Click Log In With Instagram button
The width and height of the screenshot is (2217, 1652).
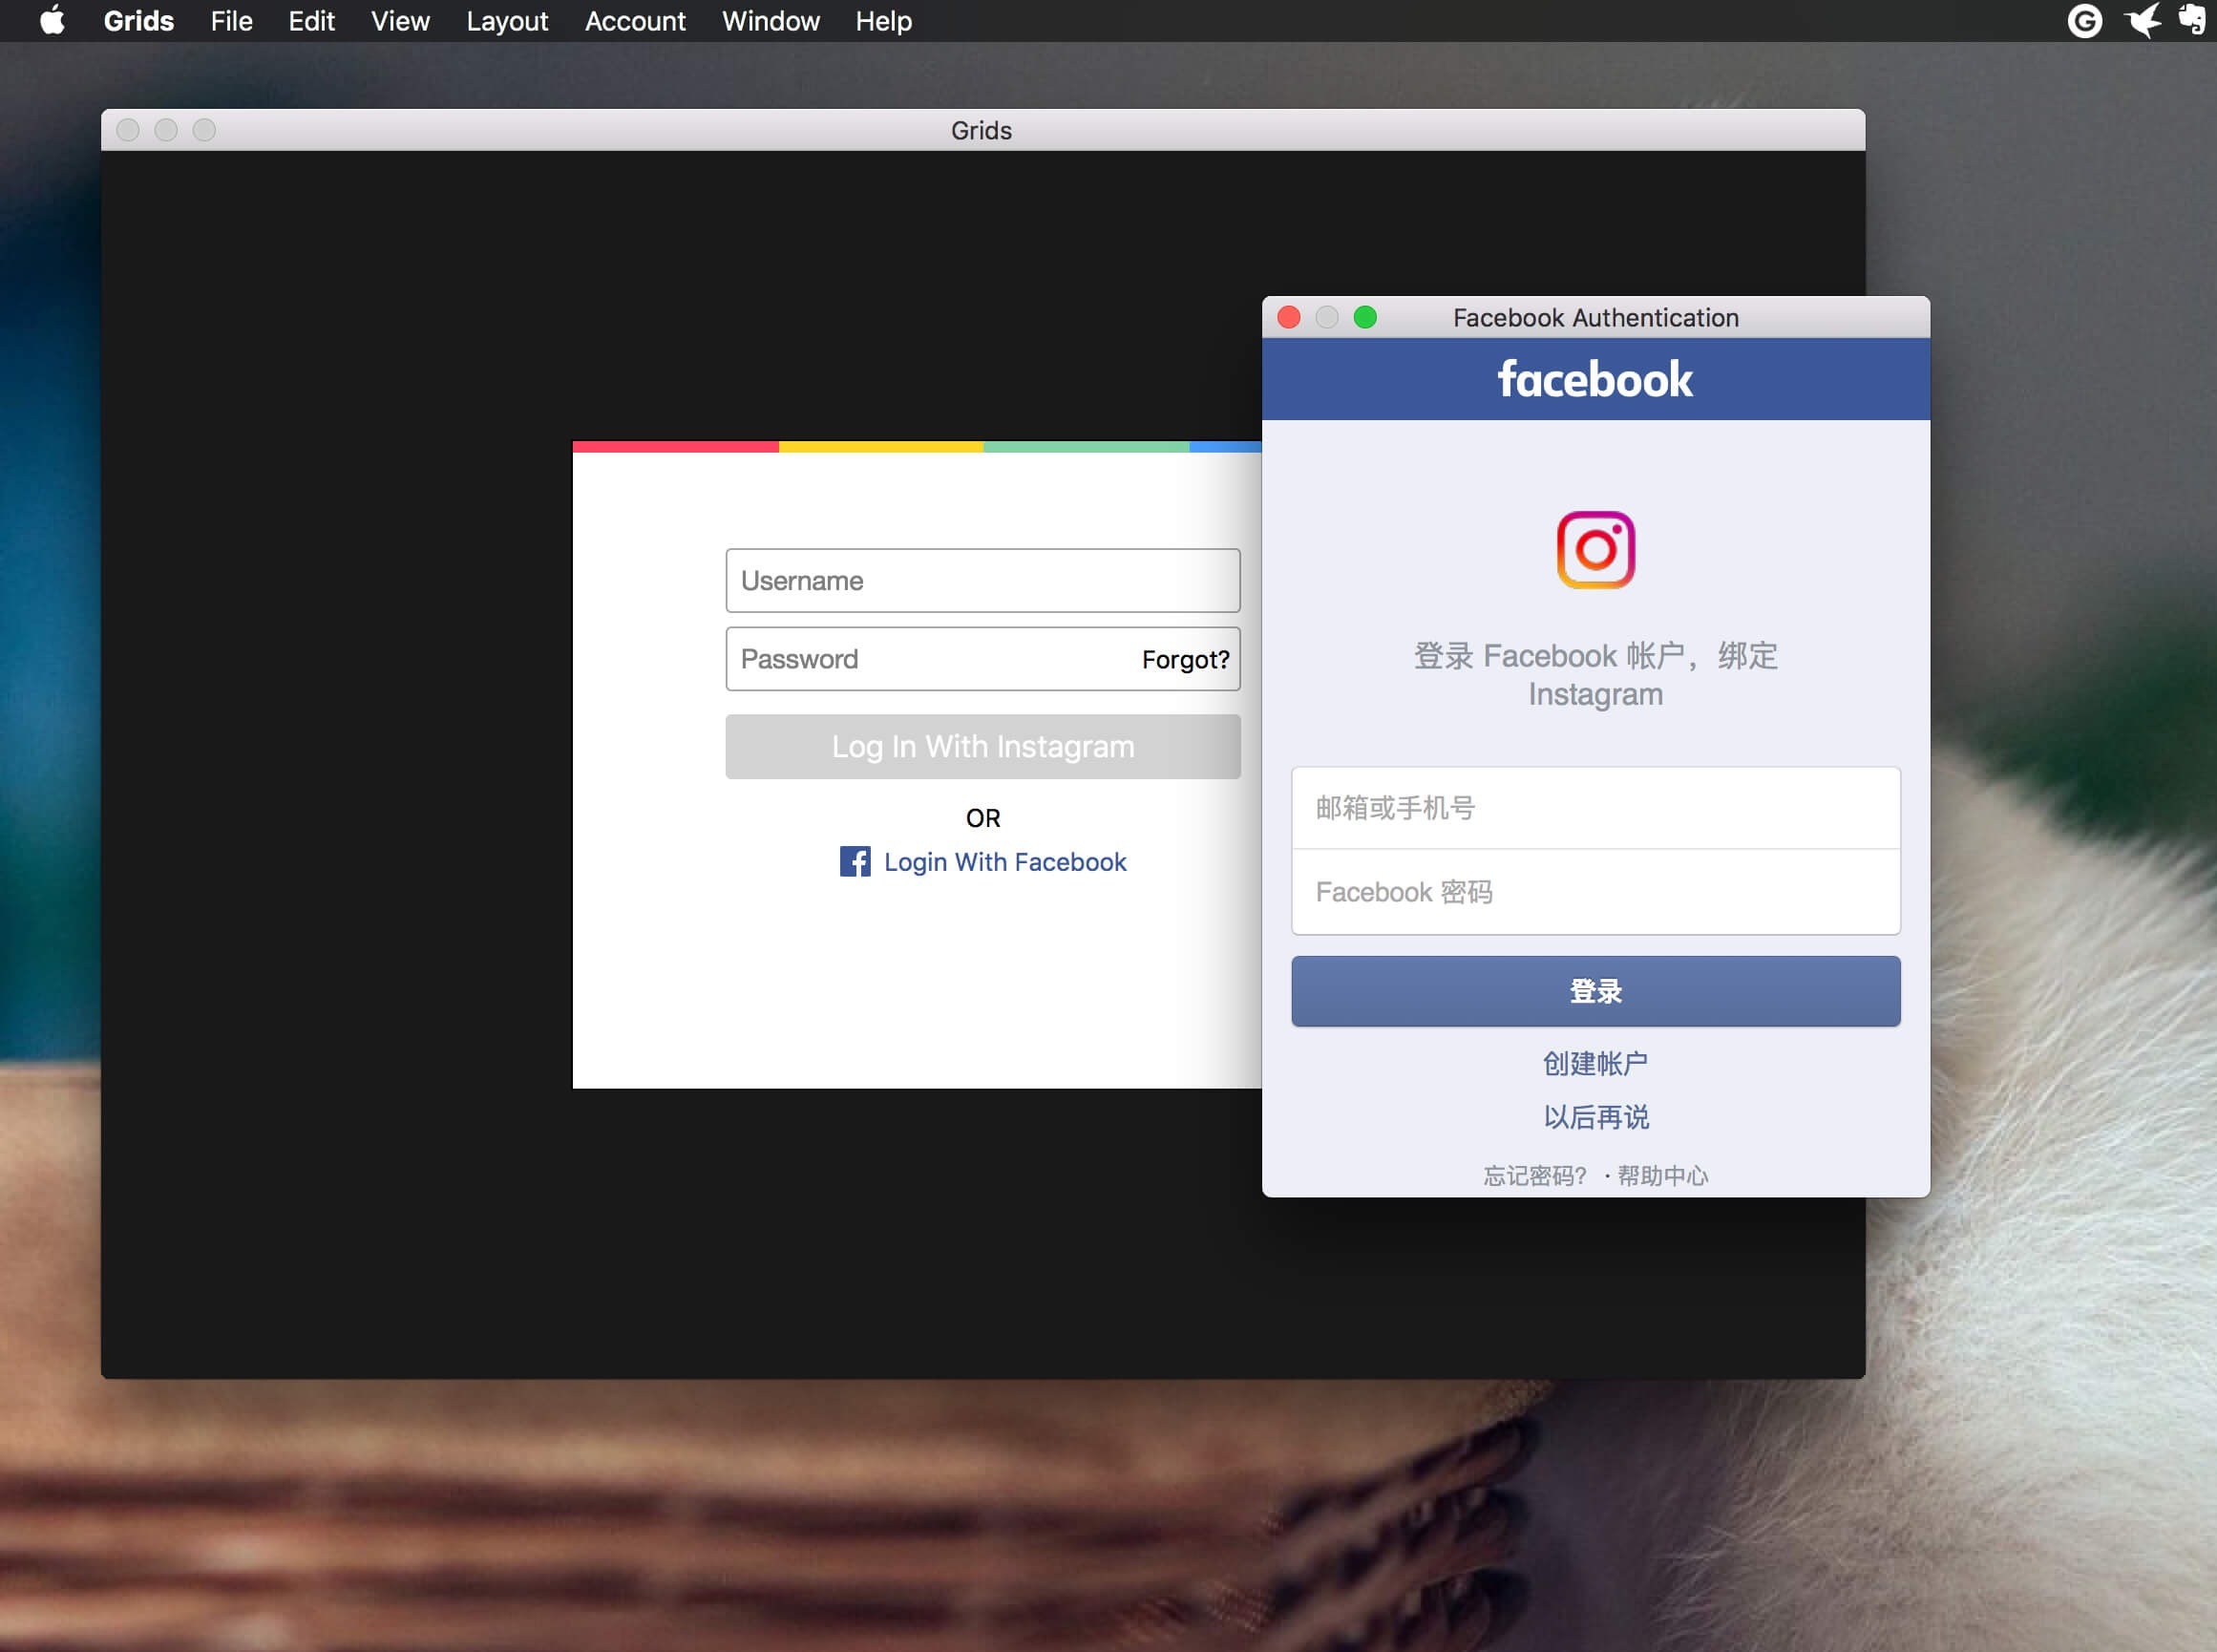982,747
